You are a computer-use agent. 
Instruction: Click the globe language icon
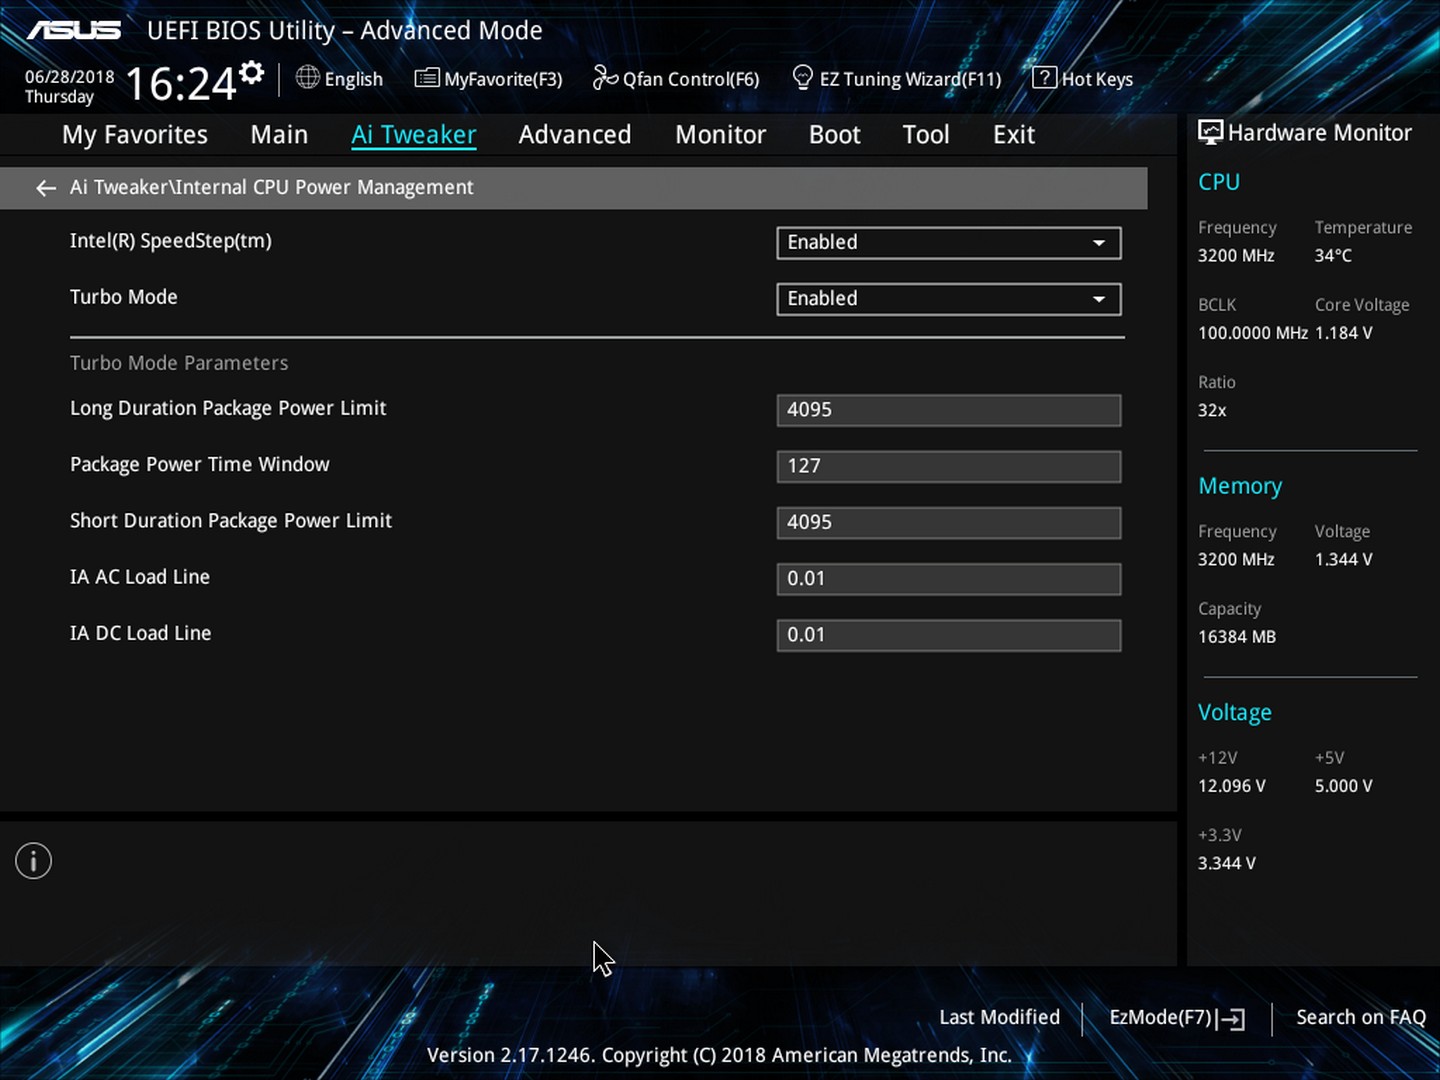pos(308,78)
